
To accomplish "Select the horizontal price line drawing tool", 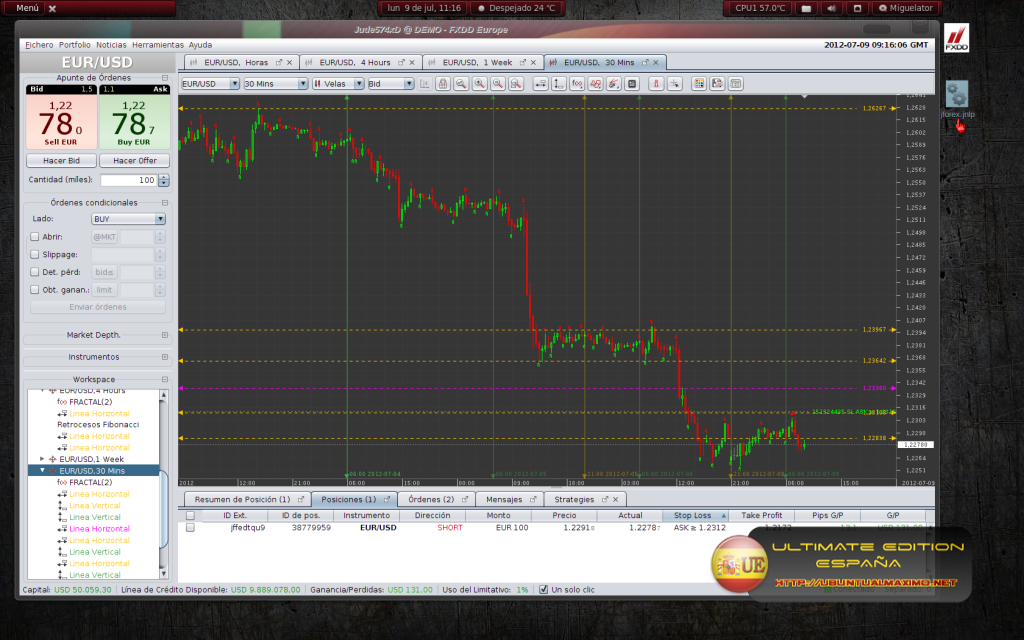I will click(540, 84).
